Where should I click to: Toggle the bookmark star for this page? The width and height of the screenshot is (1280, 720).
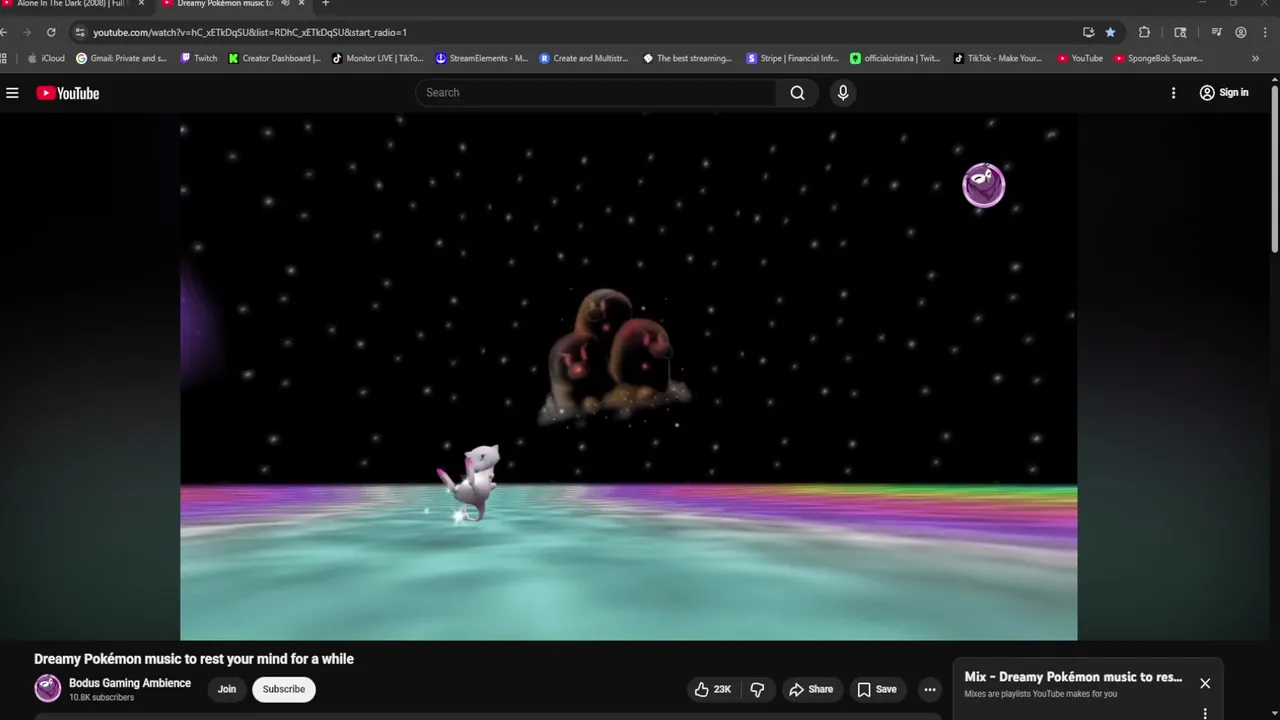tap(1110, 32)
